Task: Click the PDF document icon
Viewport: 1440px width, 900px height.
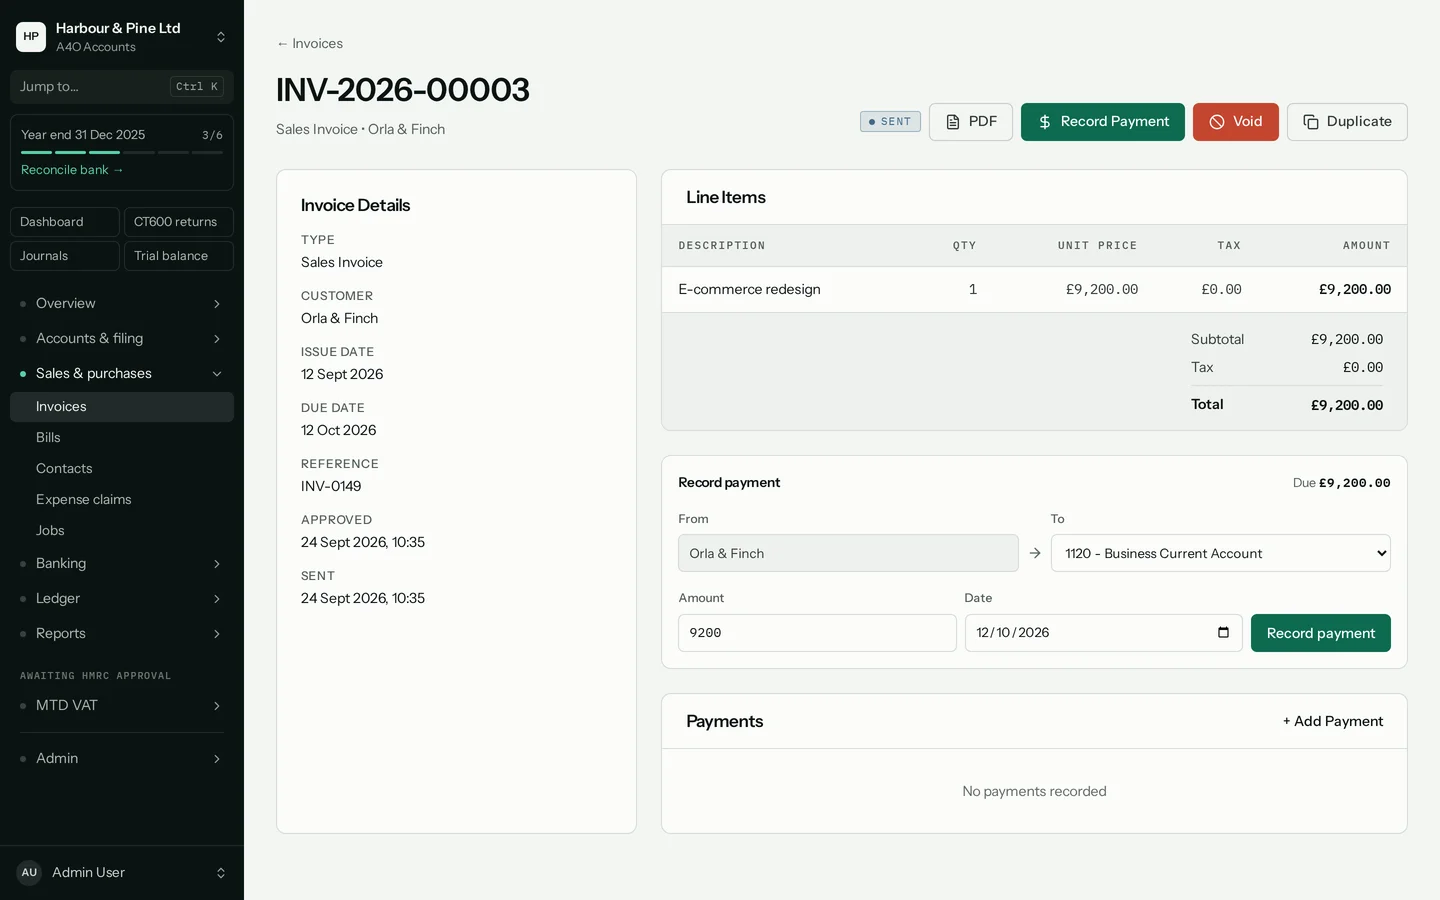Action: point(953,122)
